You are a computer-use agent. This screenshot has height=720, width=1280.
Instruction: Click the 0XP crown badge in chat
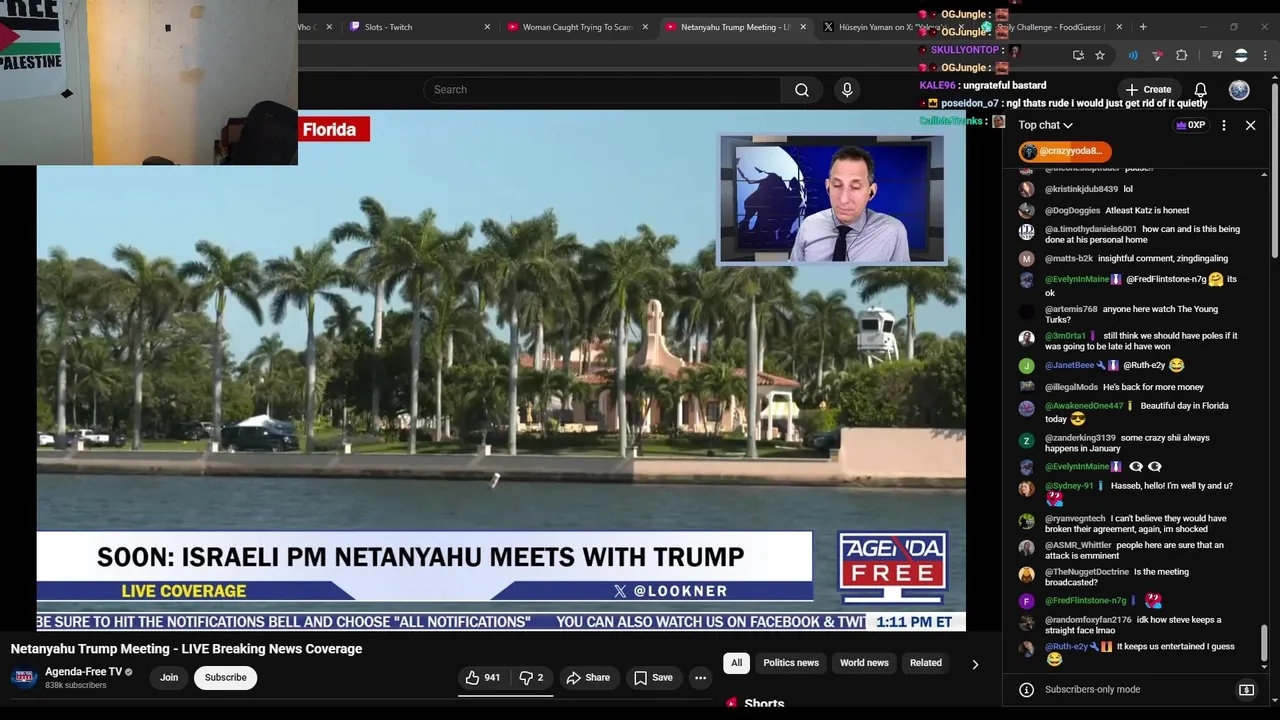click(1190, 125)
